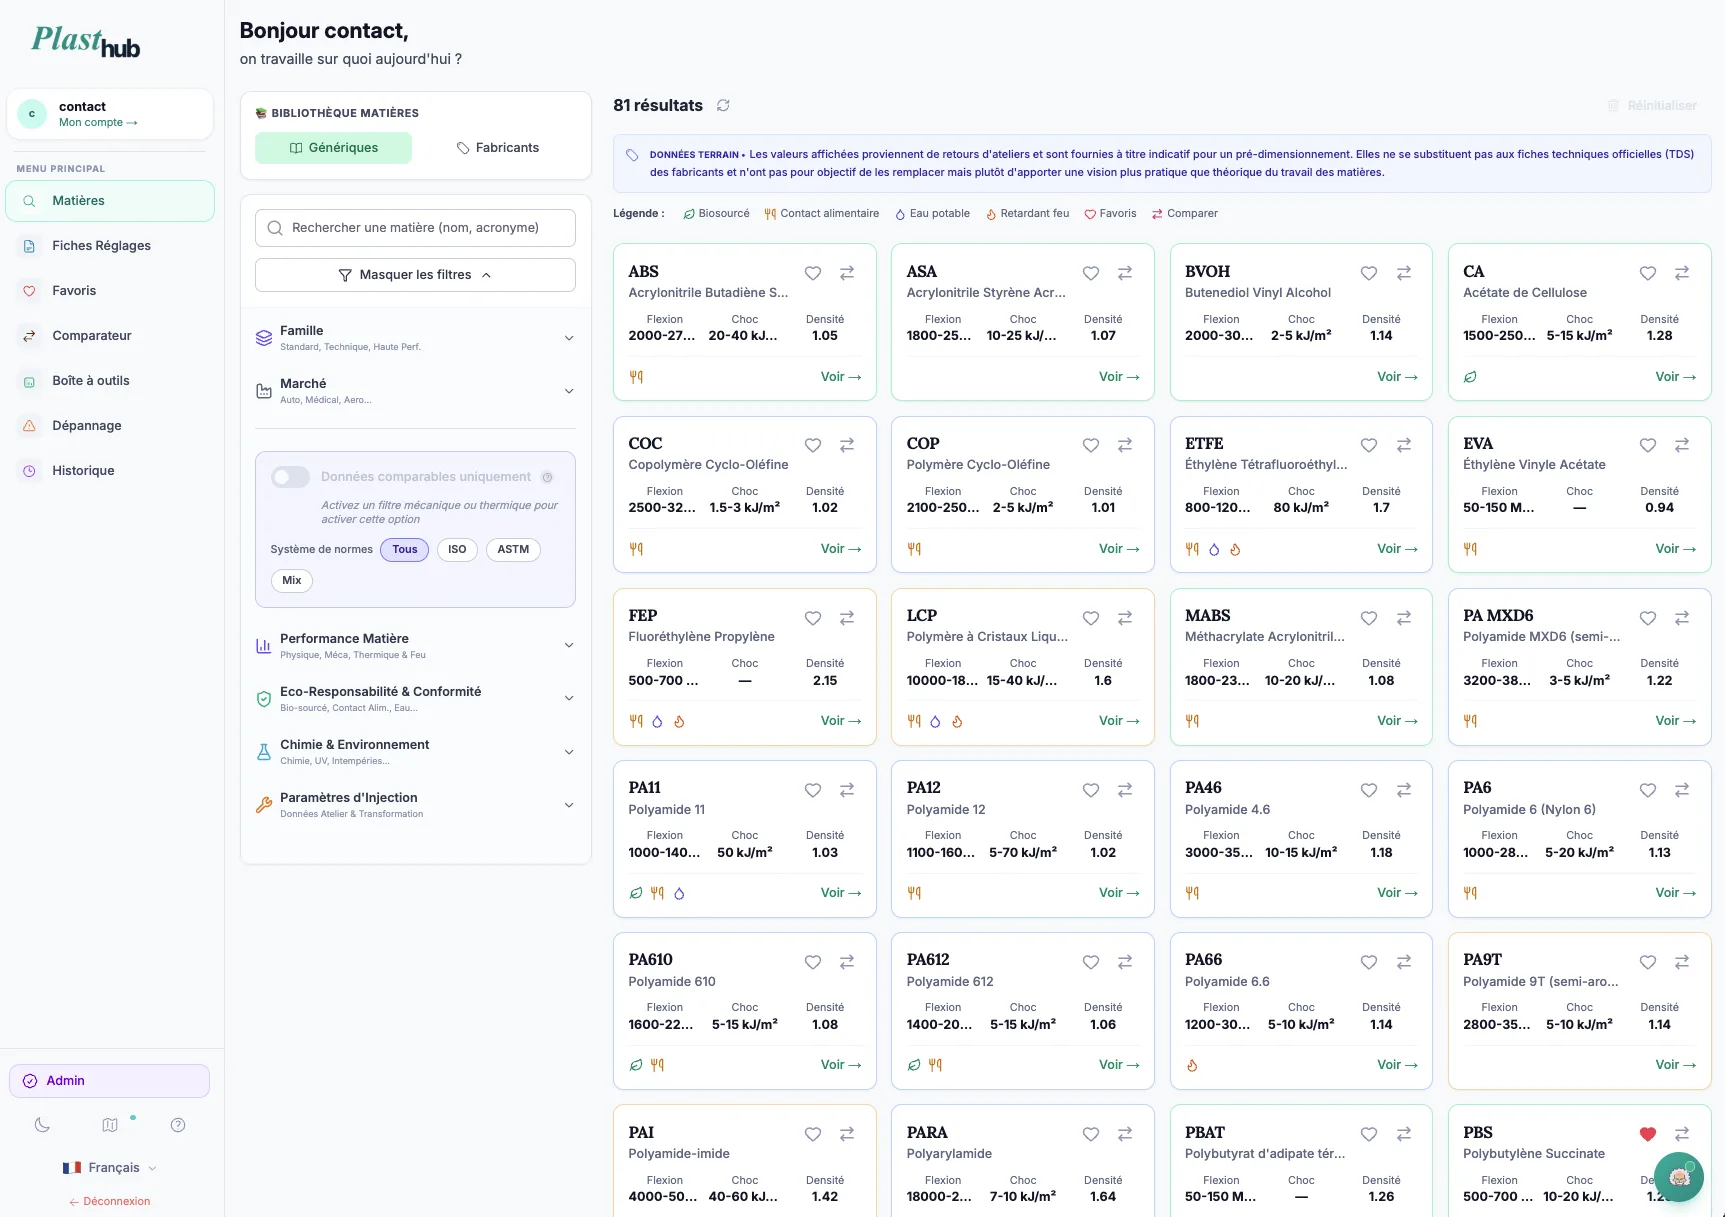Enable the Données comparables uniquement switch
Viewport: 1725px width, 1217px height.
tap(290, 477)
